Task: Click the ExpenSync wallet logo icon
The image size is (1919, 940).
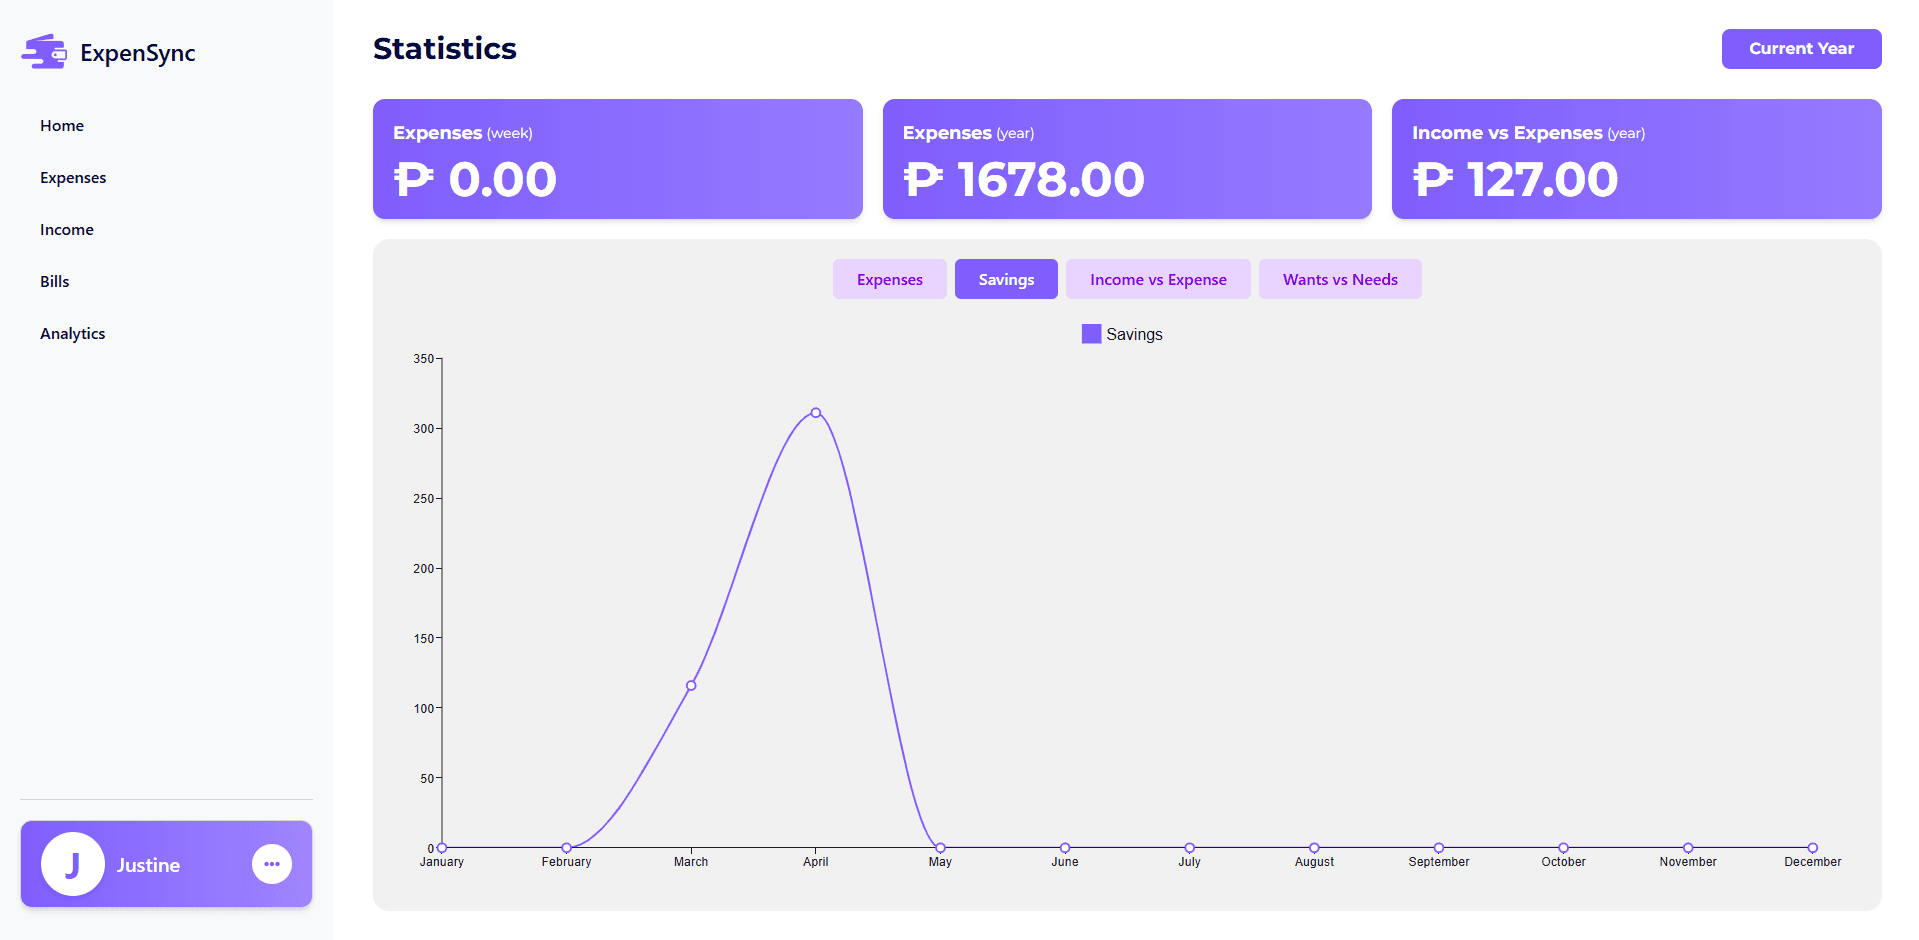Action: click(x=44, y=52)
